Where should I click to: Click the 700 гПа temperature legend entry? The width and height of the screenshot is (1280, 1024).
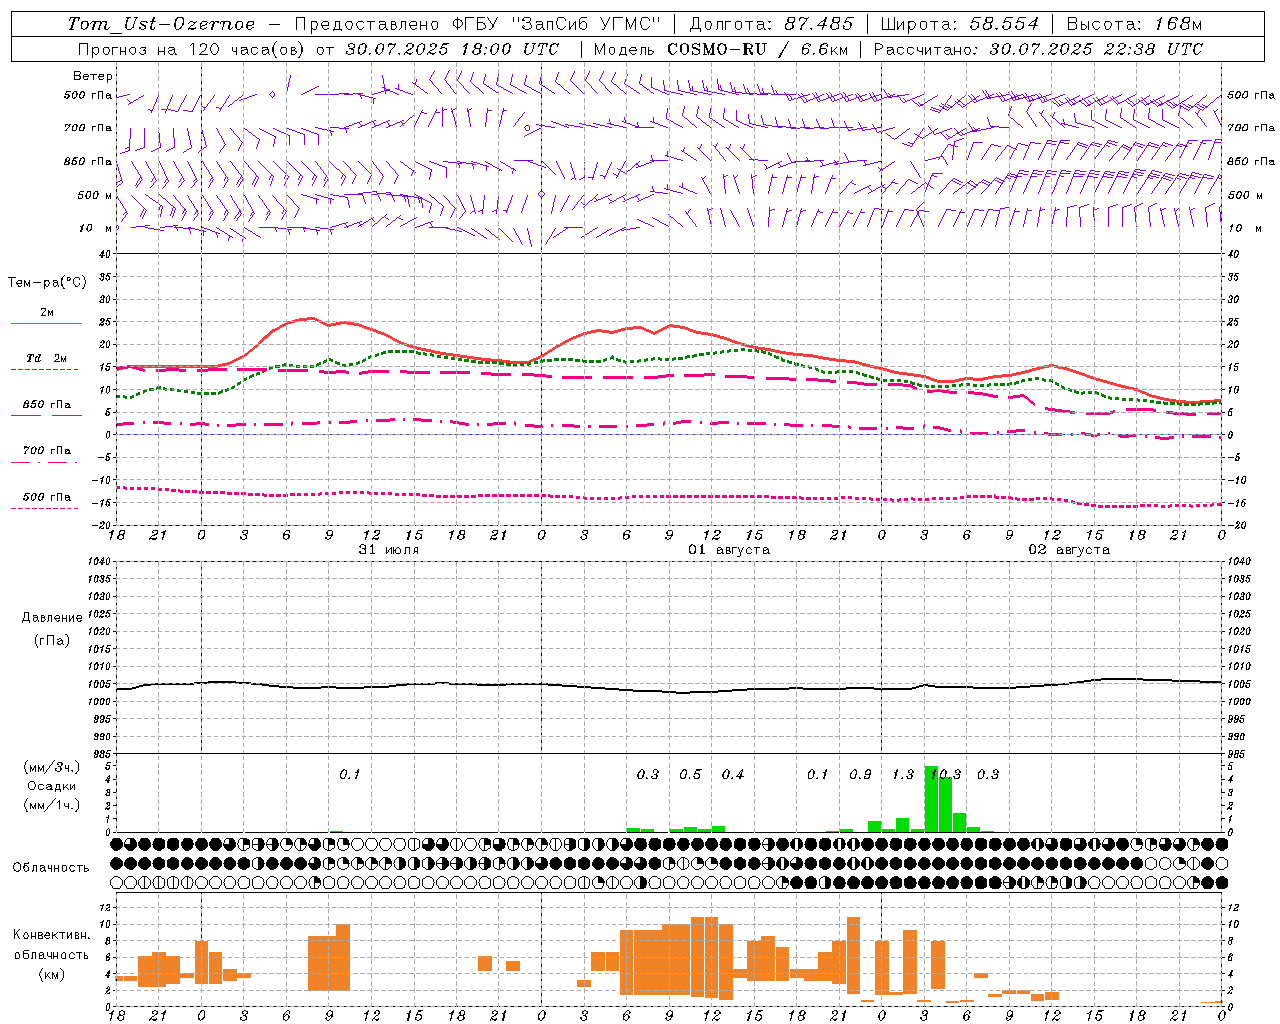click(x=47, y=451)
